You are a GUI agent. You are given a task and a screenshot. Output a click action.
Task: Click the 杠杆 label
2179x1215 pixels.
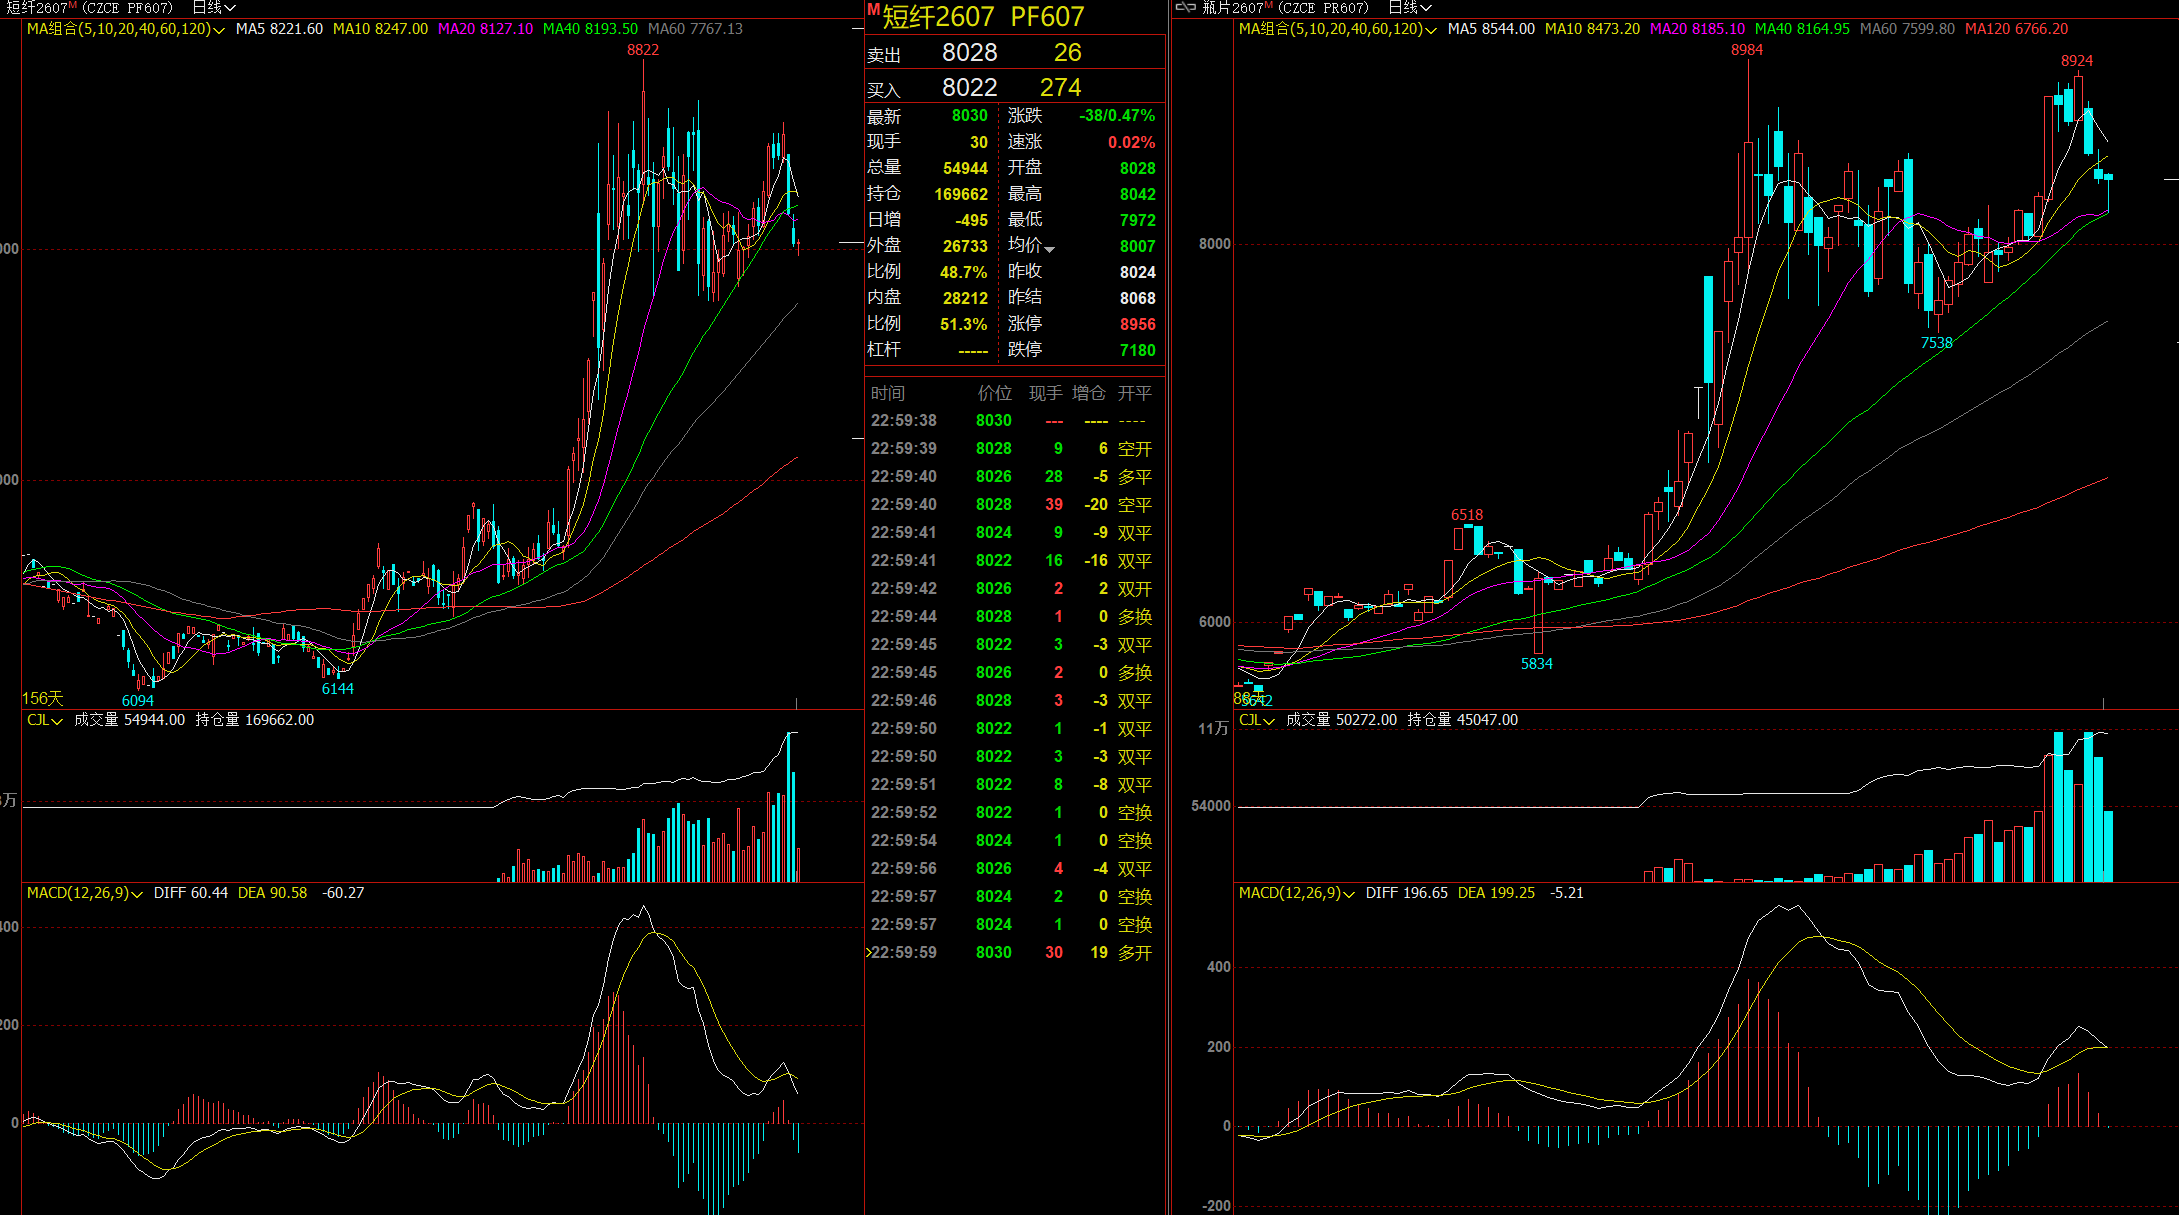pyautogui.click(x=884, y=350)
